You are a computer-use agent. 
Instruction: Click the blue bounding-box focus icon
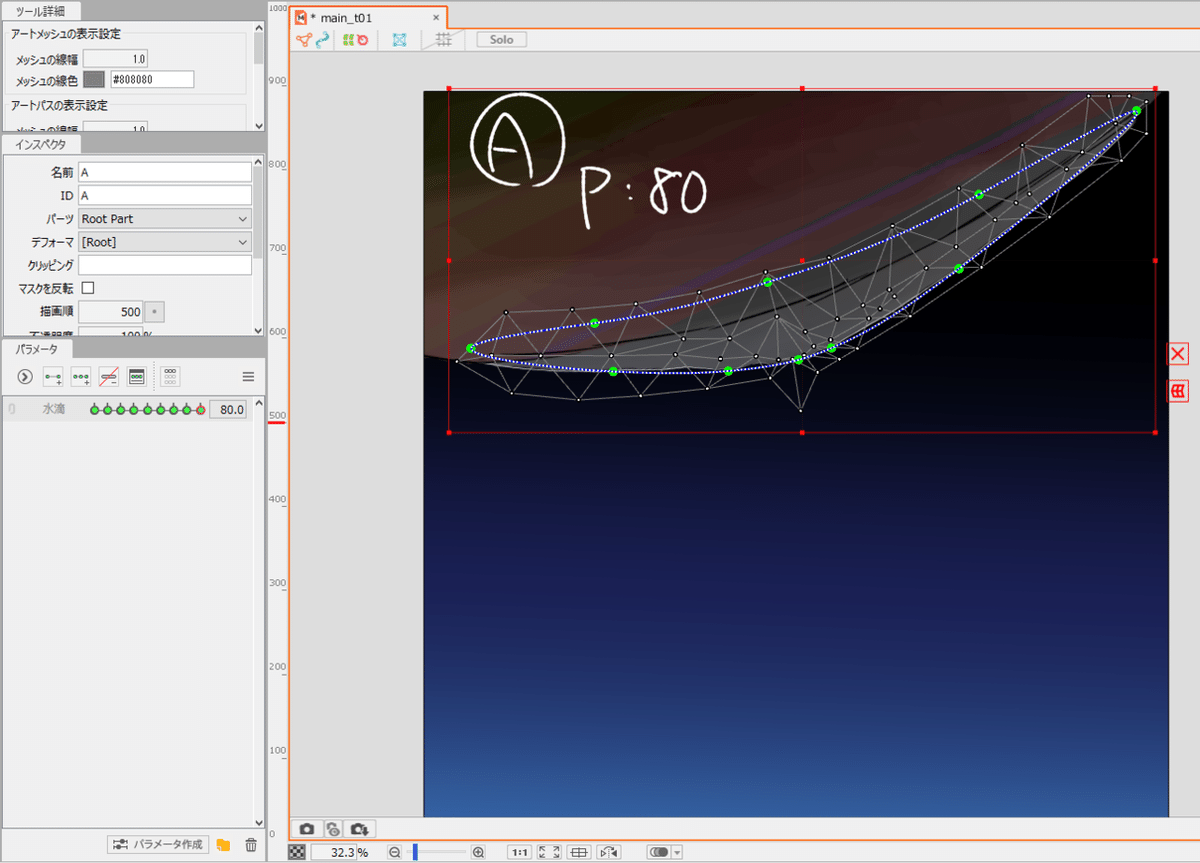click(x=400, y=40)
